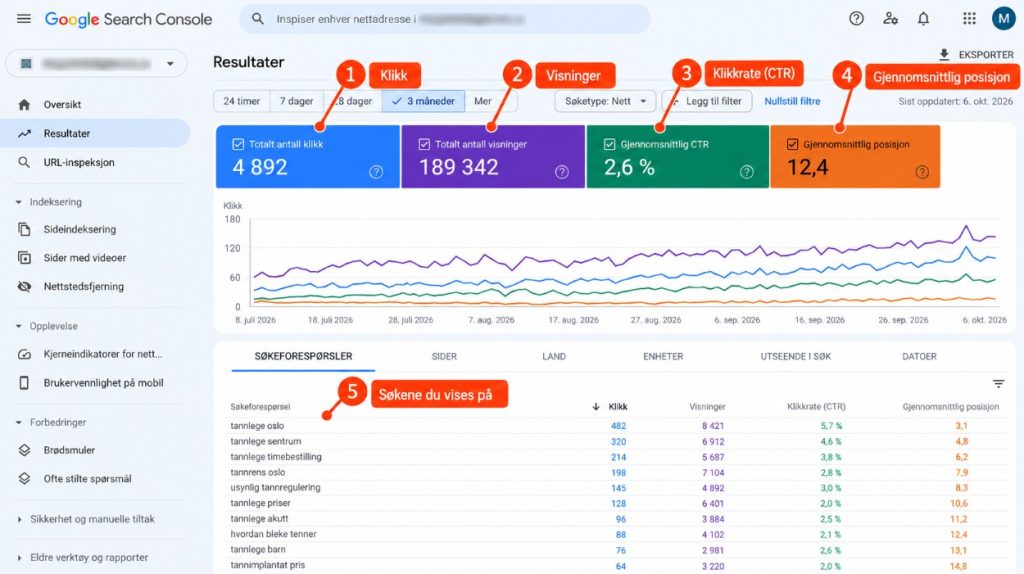
Task: Switch to the Sider tab
Action: 444,357
